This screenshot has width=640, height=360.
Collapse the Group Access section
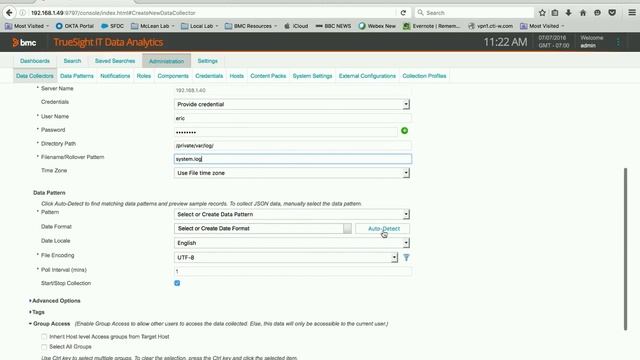[49, 324]
